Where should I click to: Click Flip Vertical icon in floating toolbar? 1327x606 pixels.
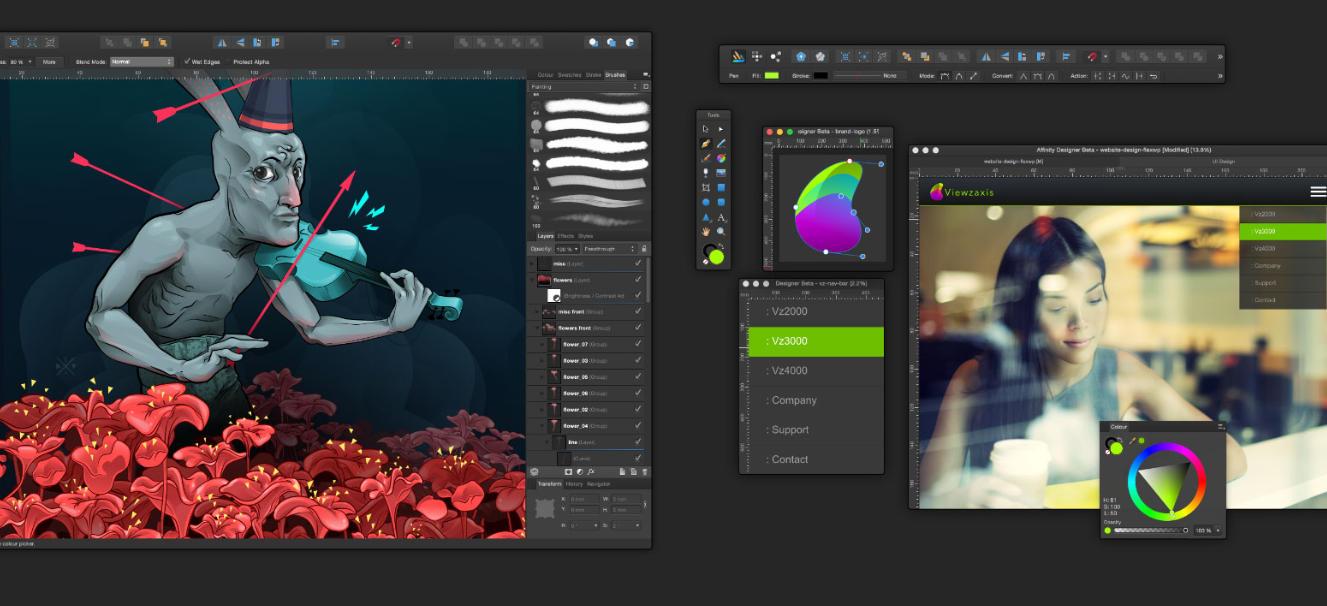tap(1004, 56)
